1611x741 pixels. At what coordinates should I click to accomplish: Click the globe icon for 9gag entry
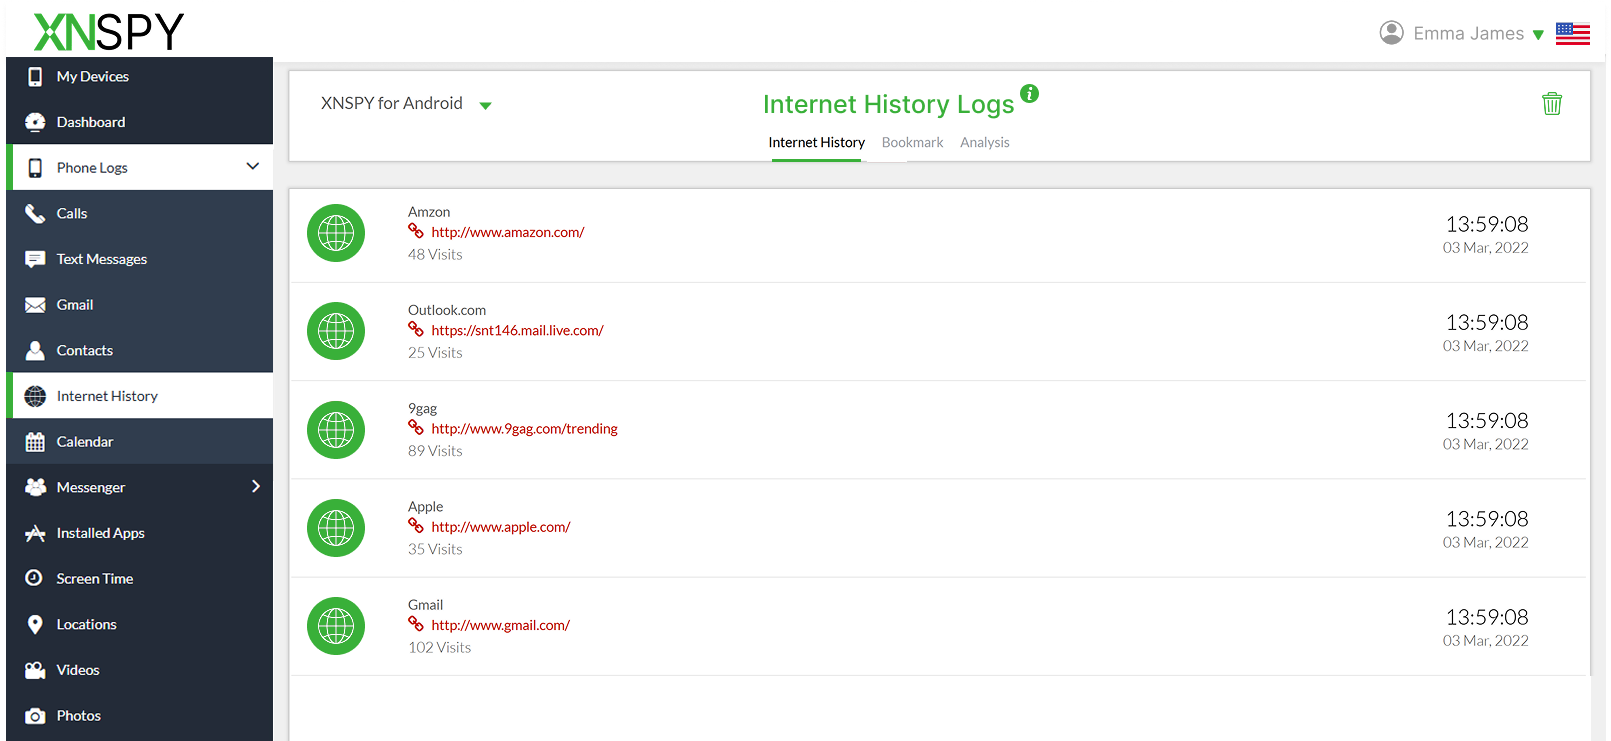coord(336,430)
